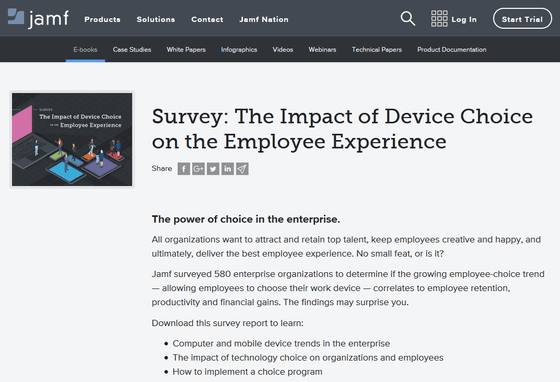Open the Products menu
This screenshot has height=382, width=560.
pyautogui.click(x=102, y=19)
